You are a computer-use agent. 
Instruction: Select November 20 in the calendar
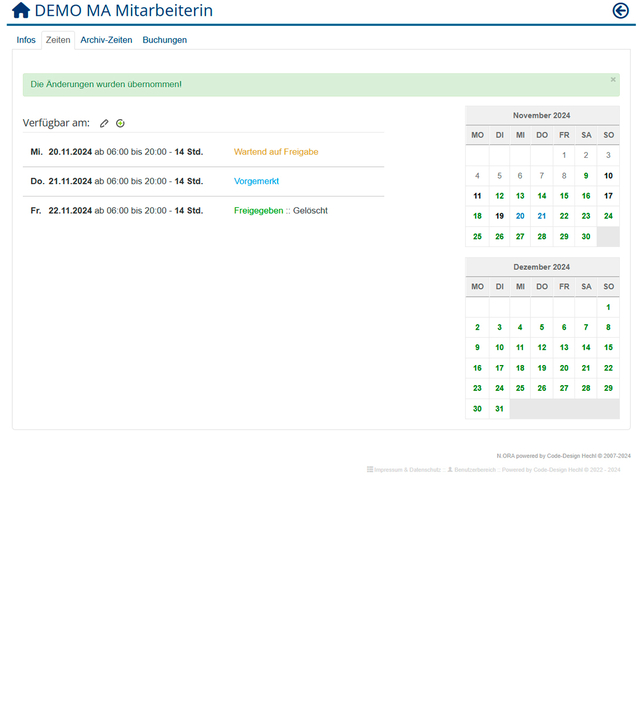click(520, 216)
